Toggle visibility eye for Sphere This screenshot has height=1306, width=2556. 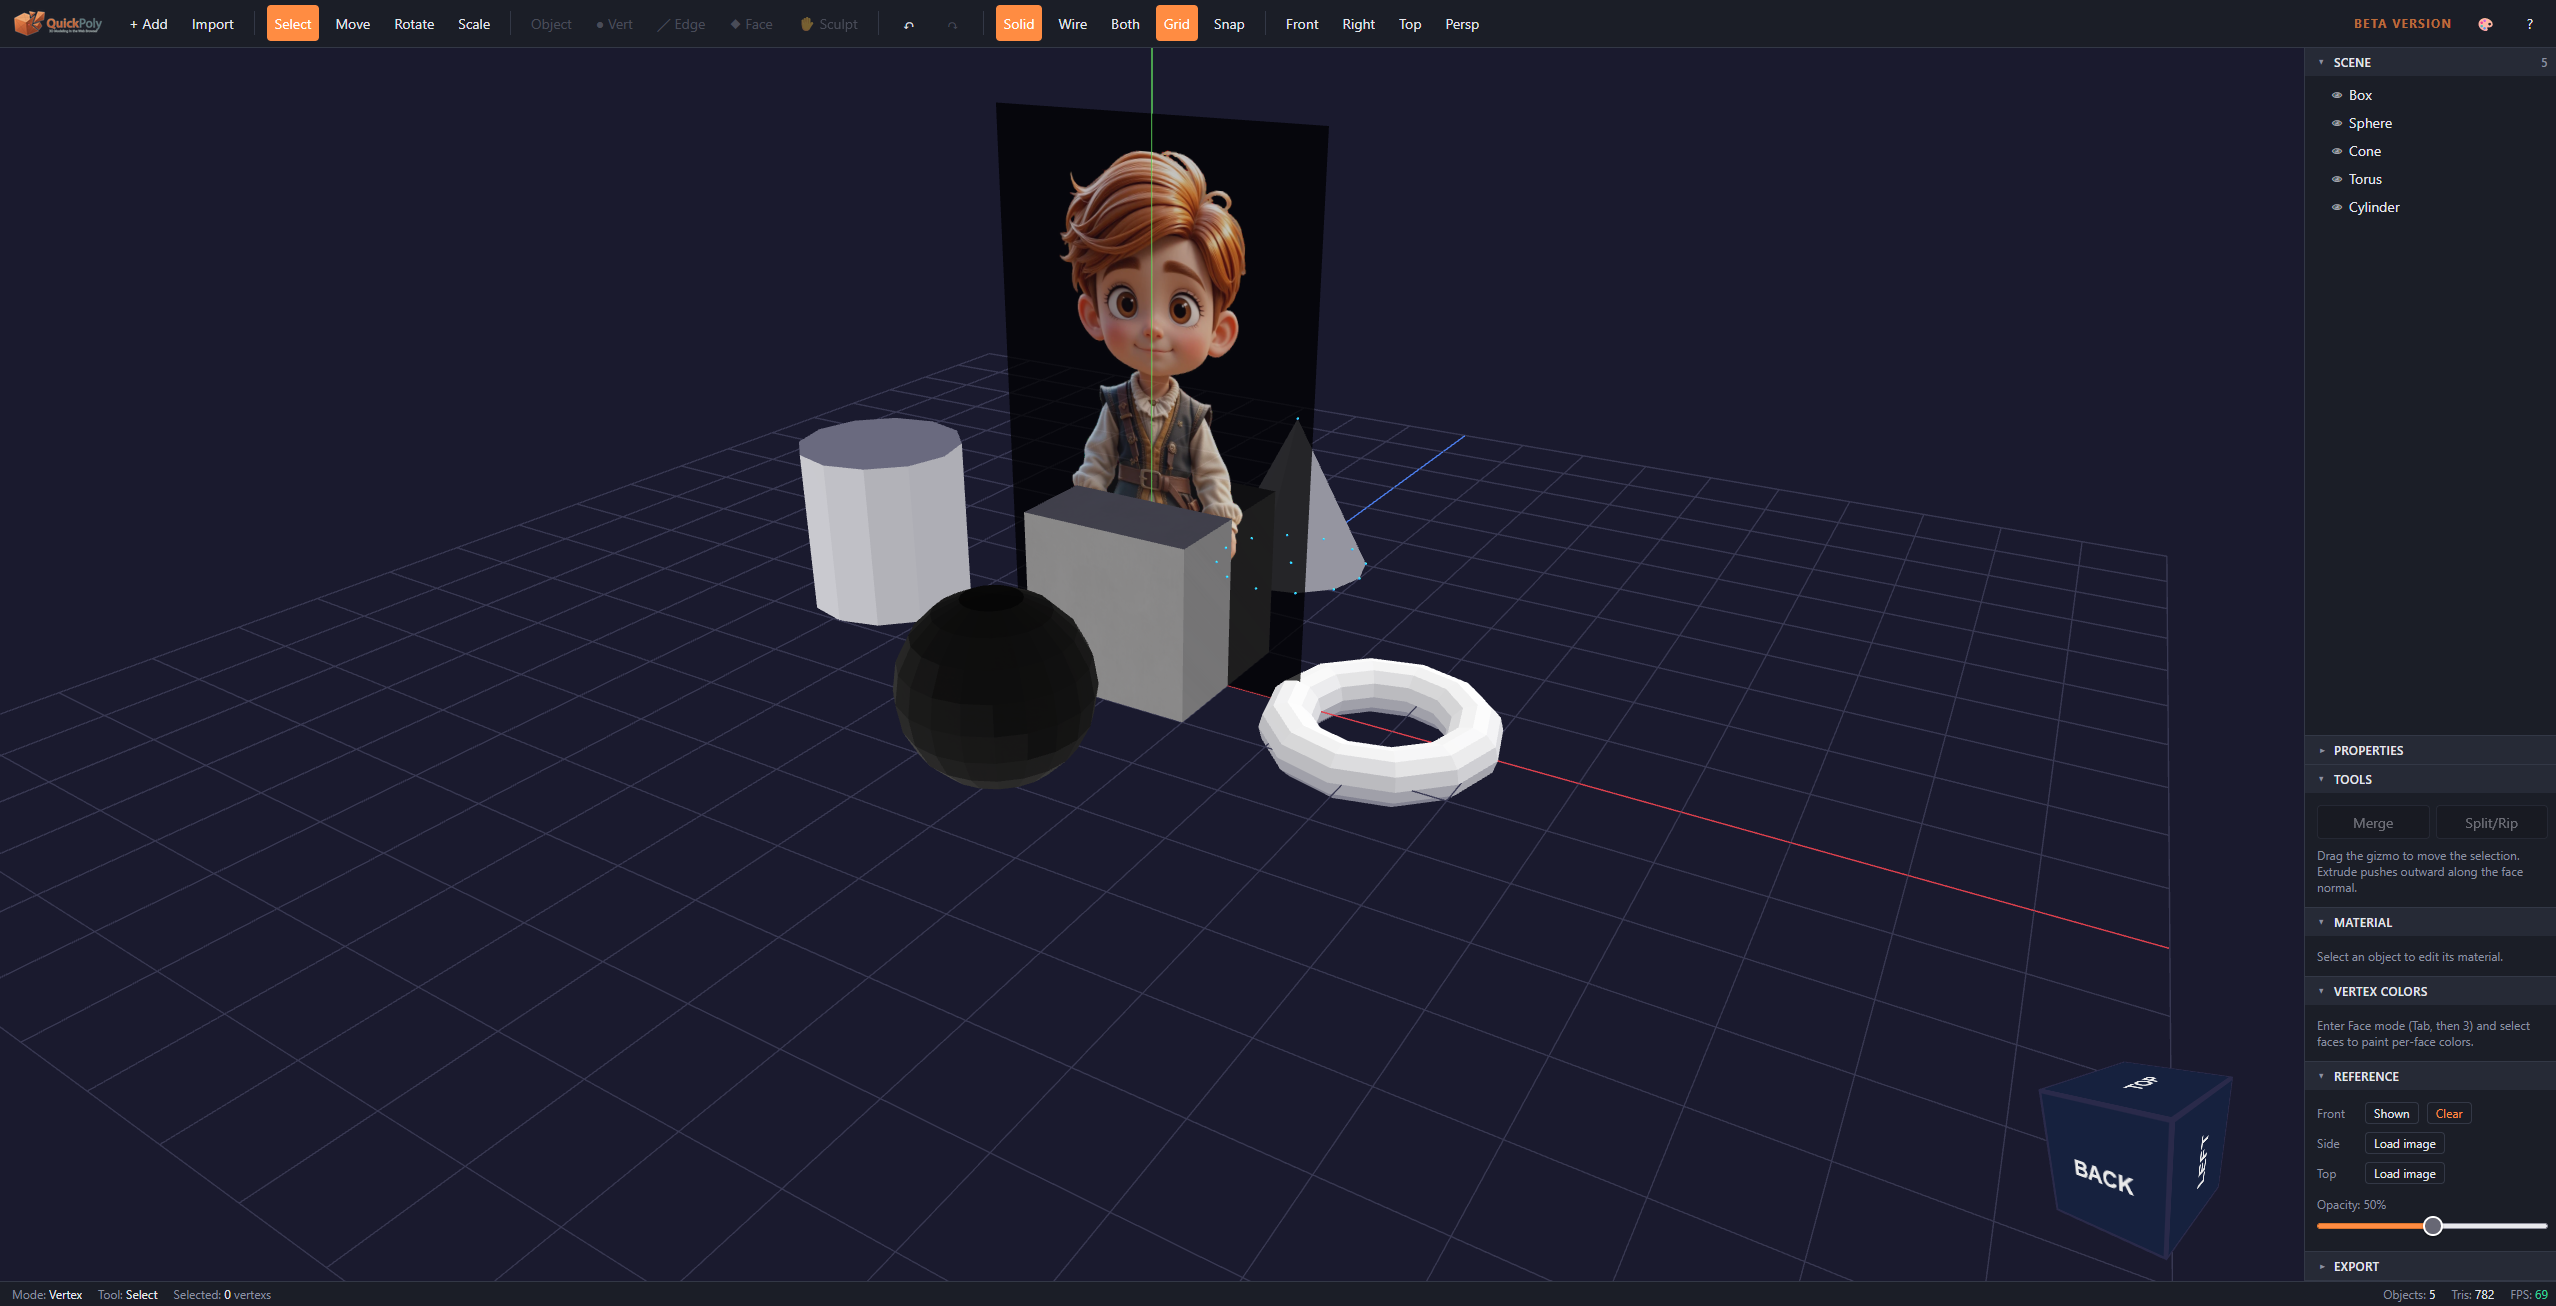(2337, 123)
